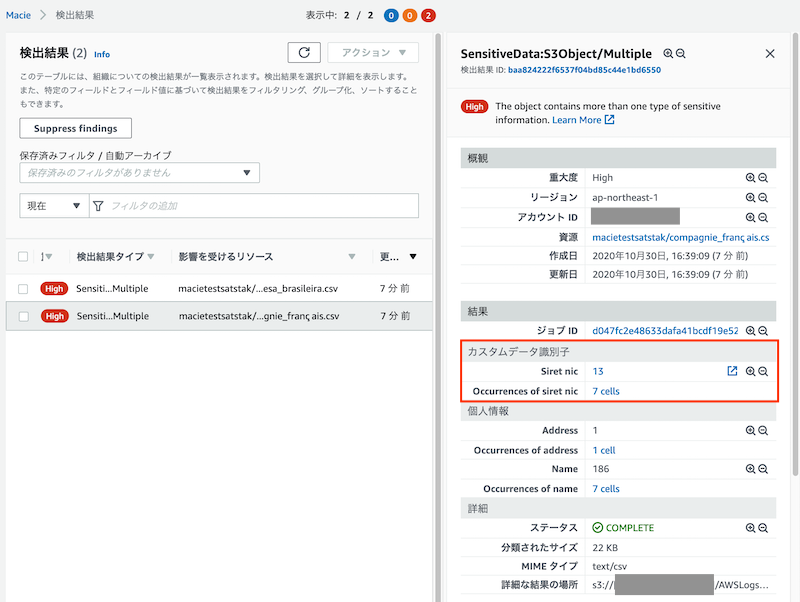800x602 pixels.
Task: Go to Macie breadcrumb link
Action: (18, 15)
